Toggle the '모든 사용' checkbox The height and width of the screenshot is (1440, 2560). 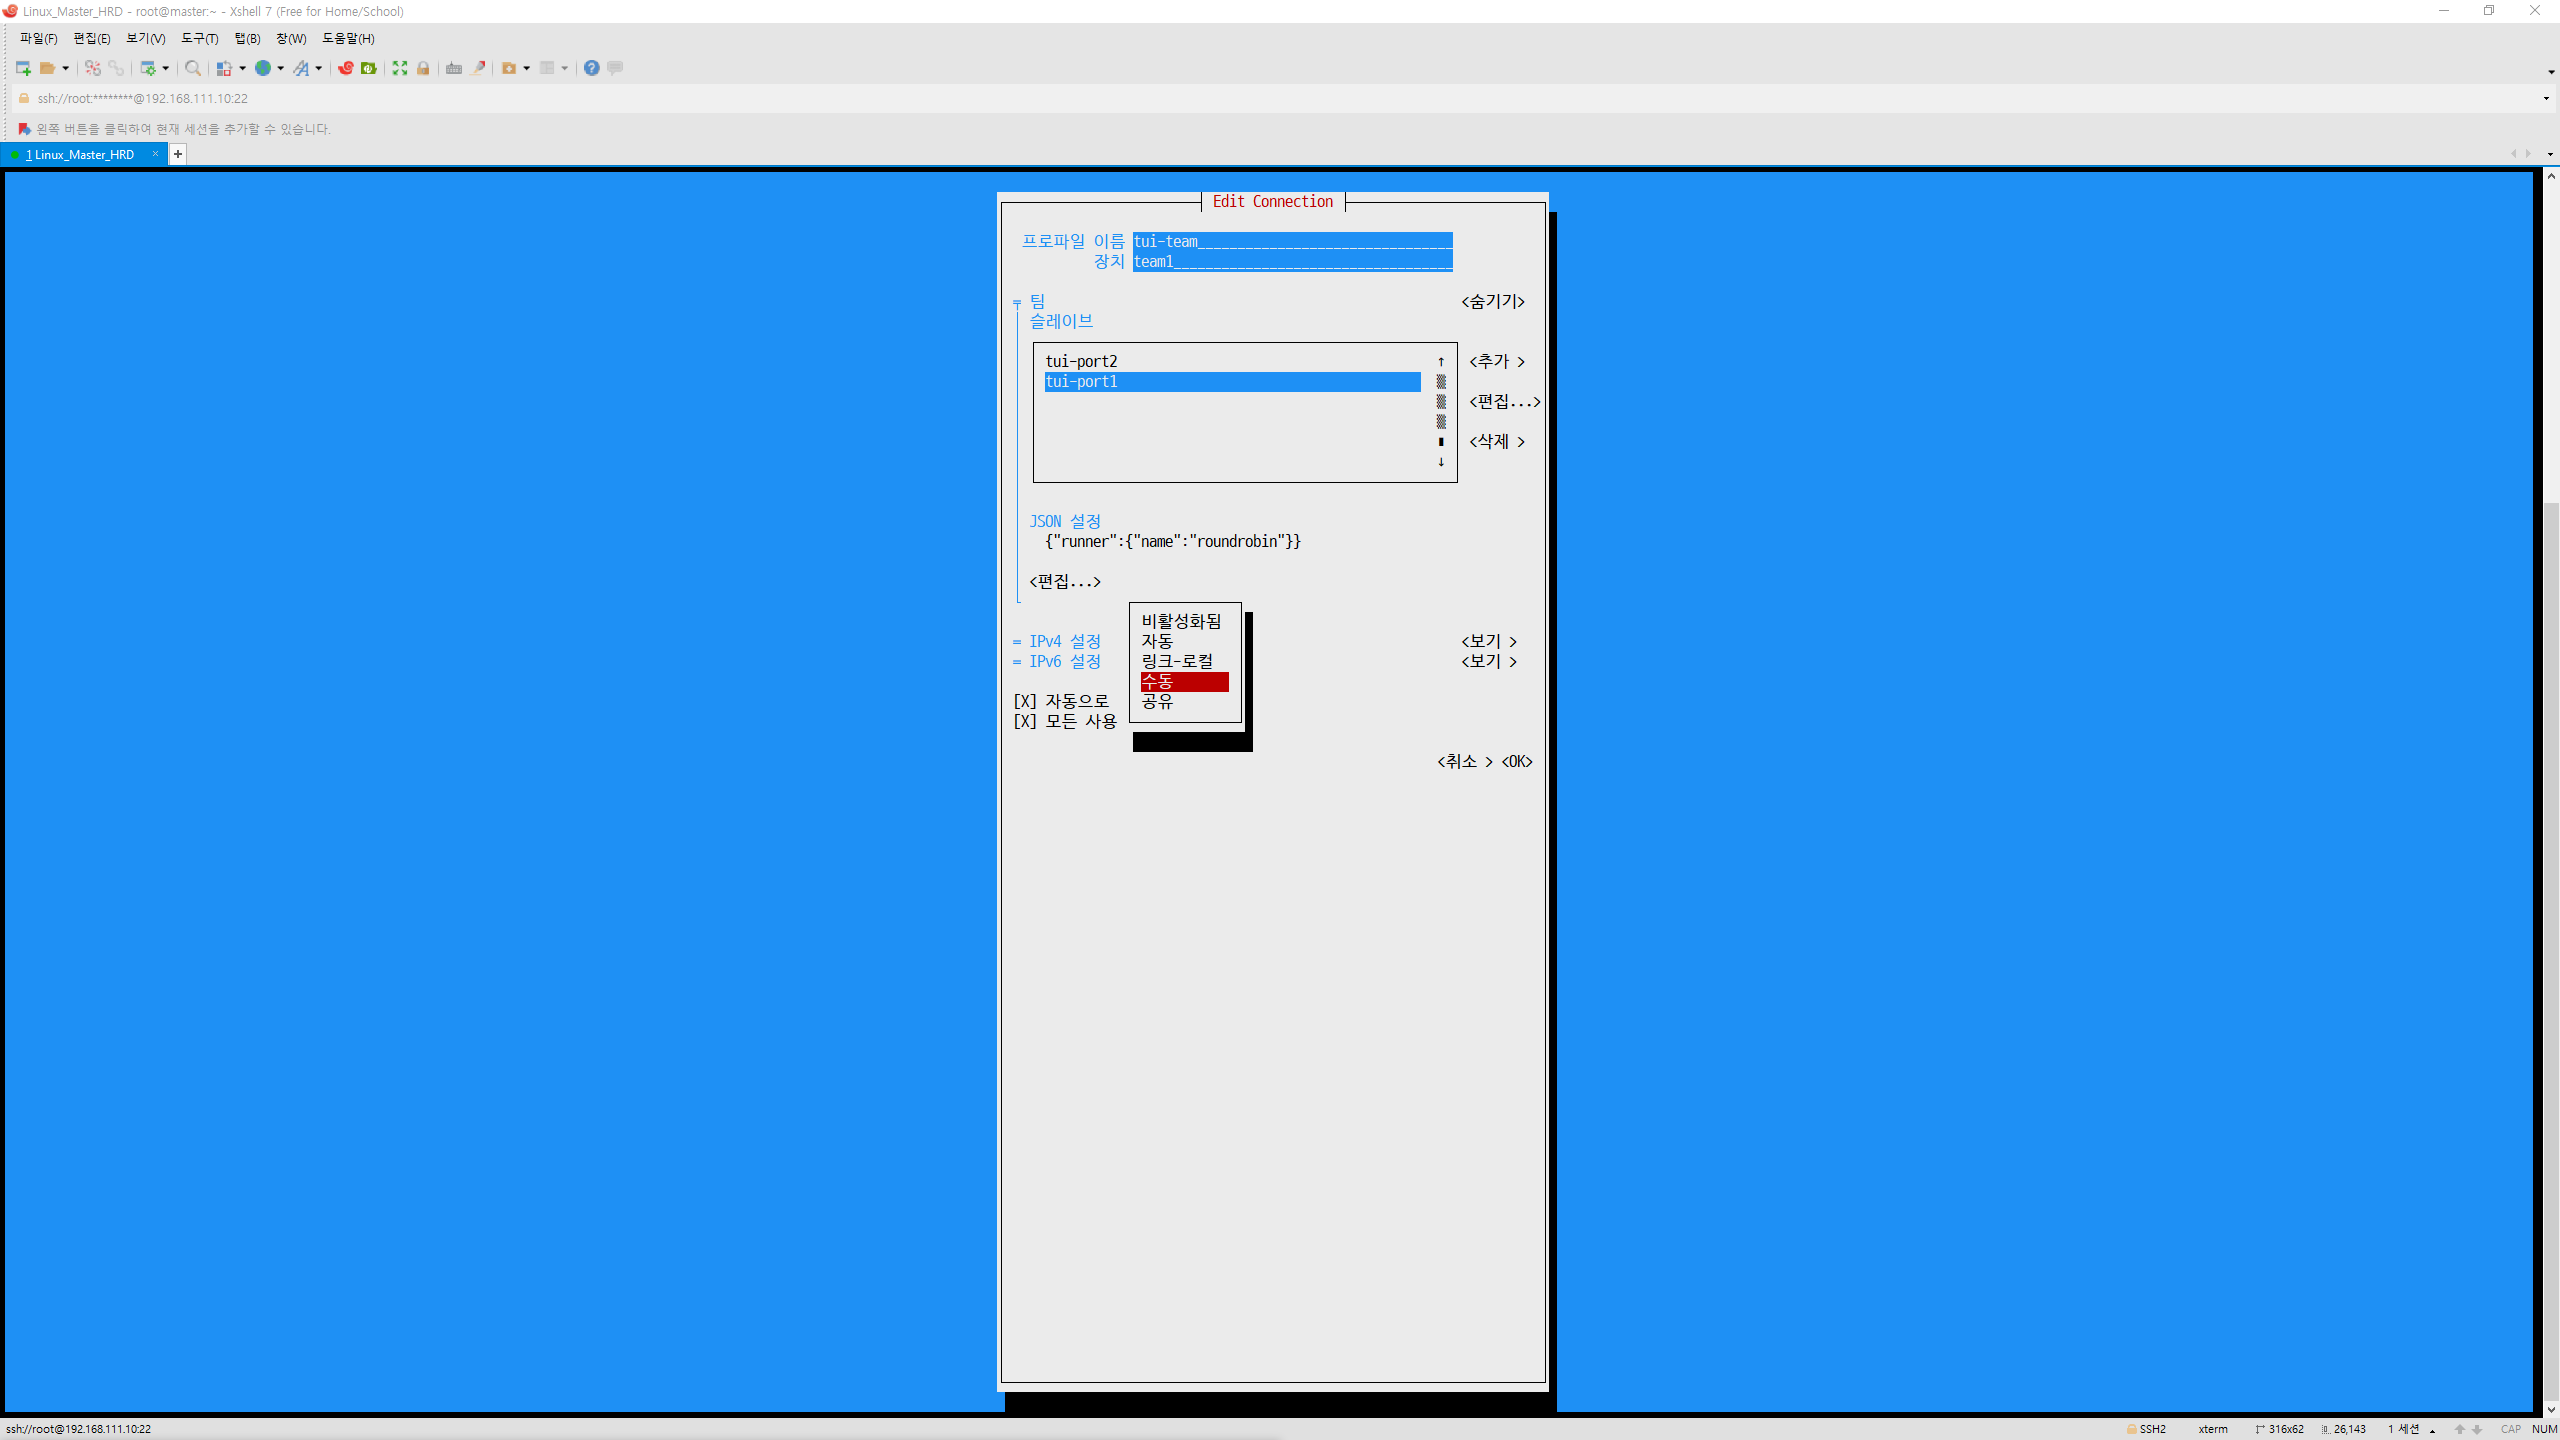tap(1025, 721)
